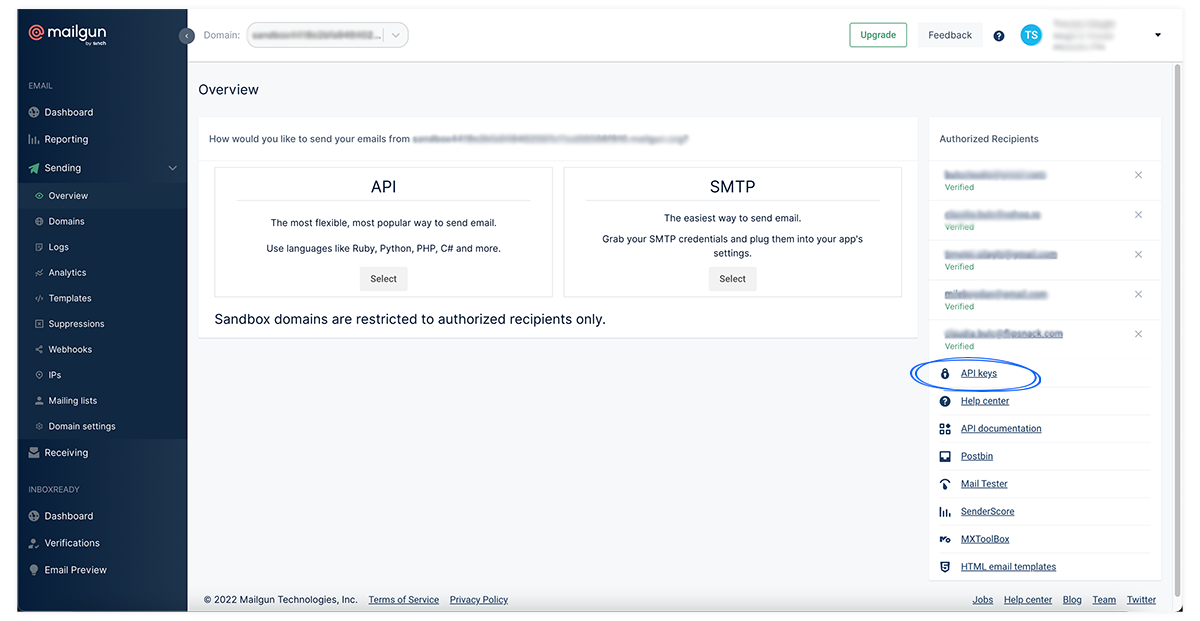Click the InboxReady Dashboard icon
The height and width of the screenshot is (621, 1200).
pyautogui.click(x=34, y=516)
